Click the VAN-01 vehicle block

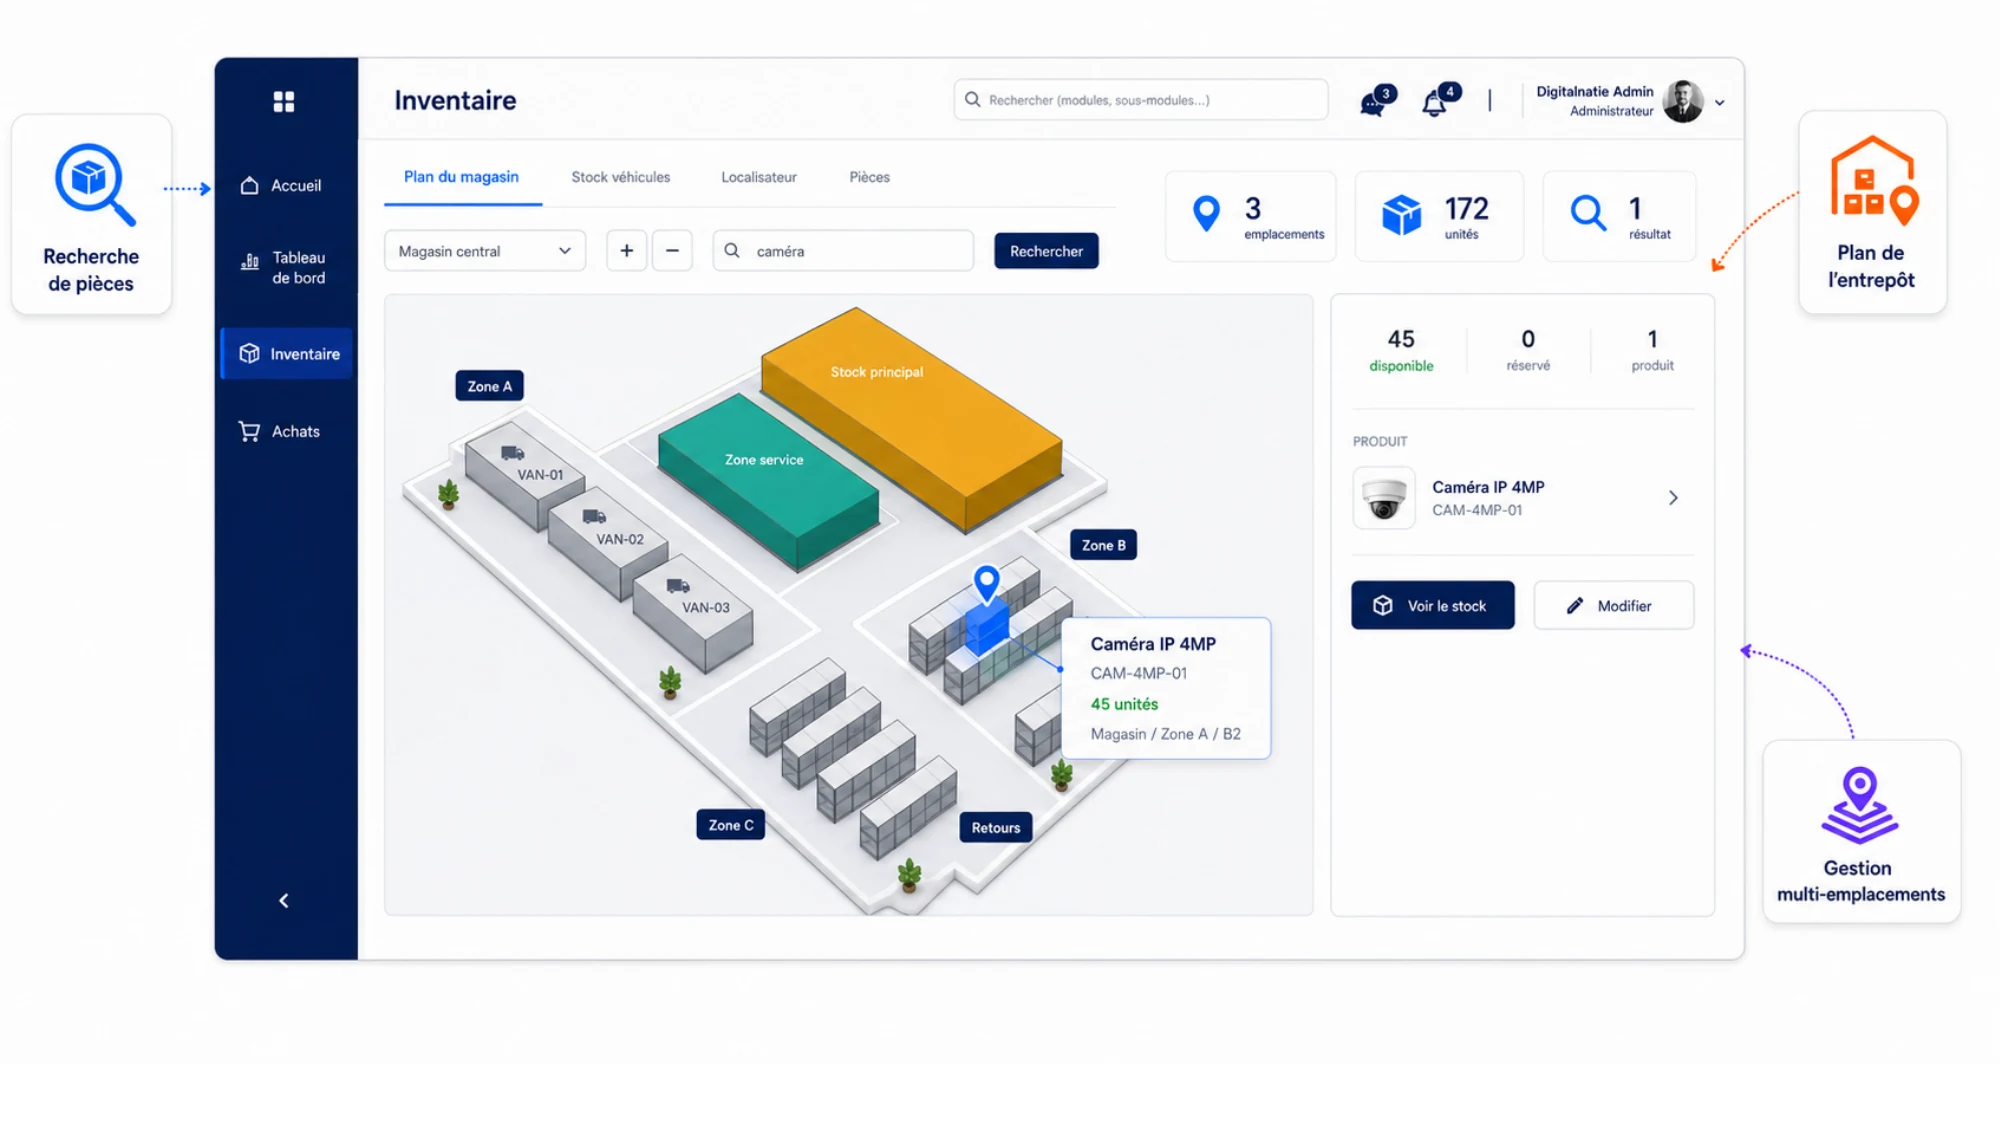click(525, 475)
